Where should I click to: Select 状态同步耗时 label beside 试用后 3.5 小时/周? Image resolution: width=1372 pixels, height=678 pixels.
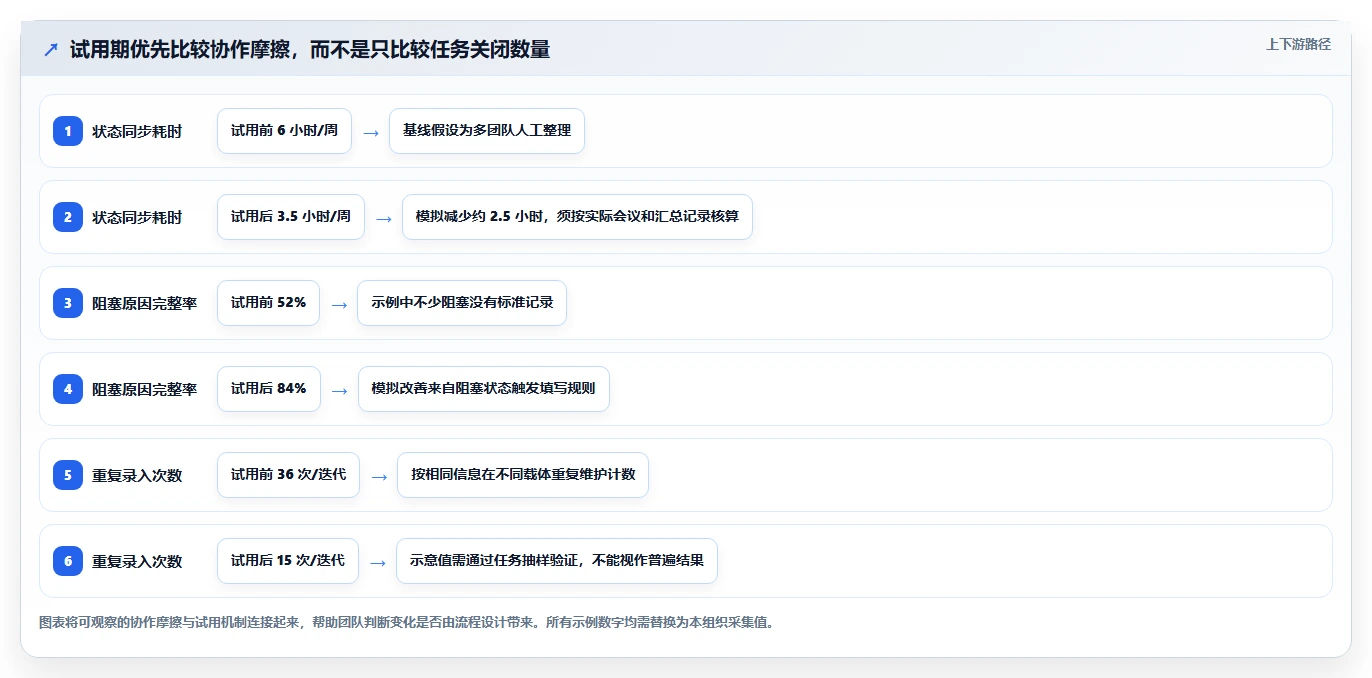point(137,217)
